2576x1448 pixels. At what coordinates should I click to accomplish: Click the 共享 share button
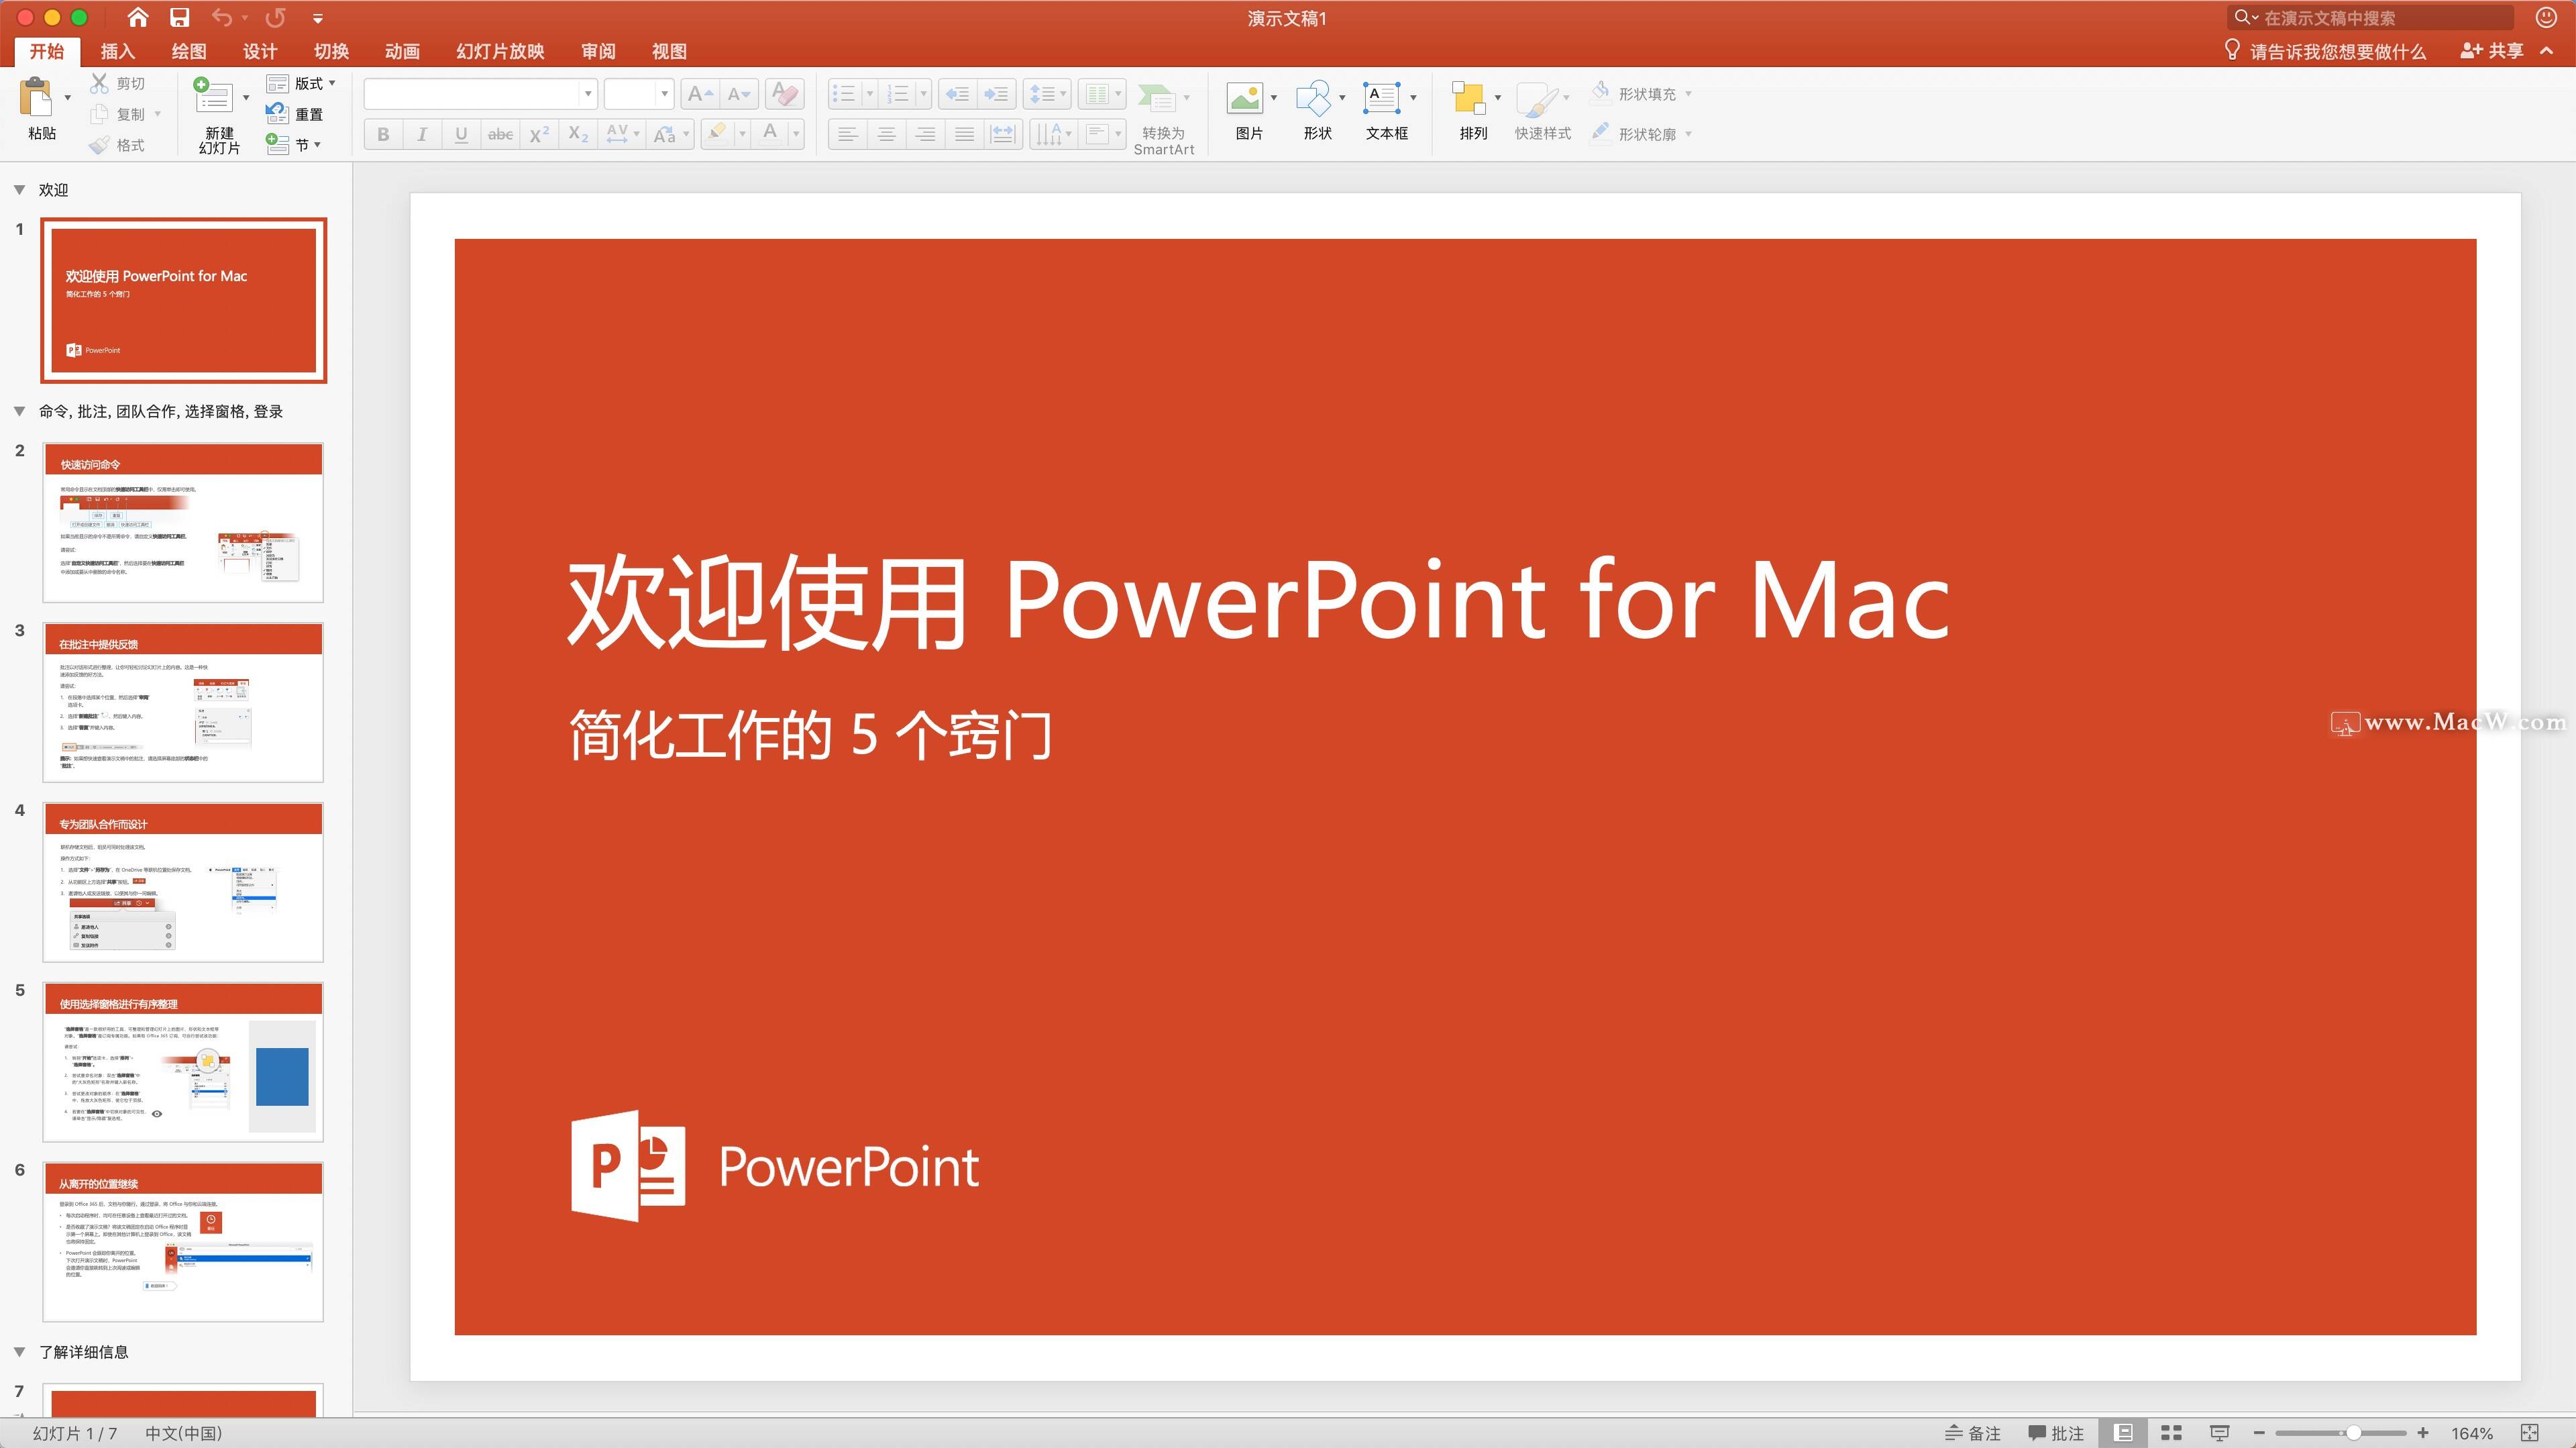click(2491, 50)
